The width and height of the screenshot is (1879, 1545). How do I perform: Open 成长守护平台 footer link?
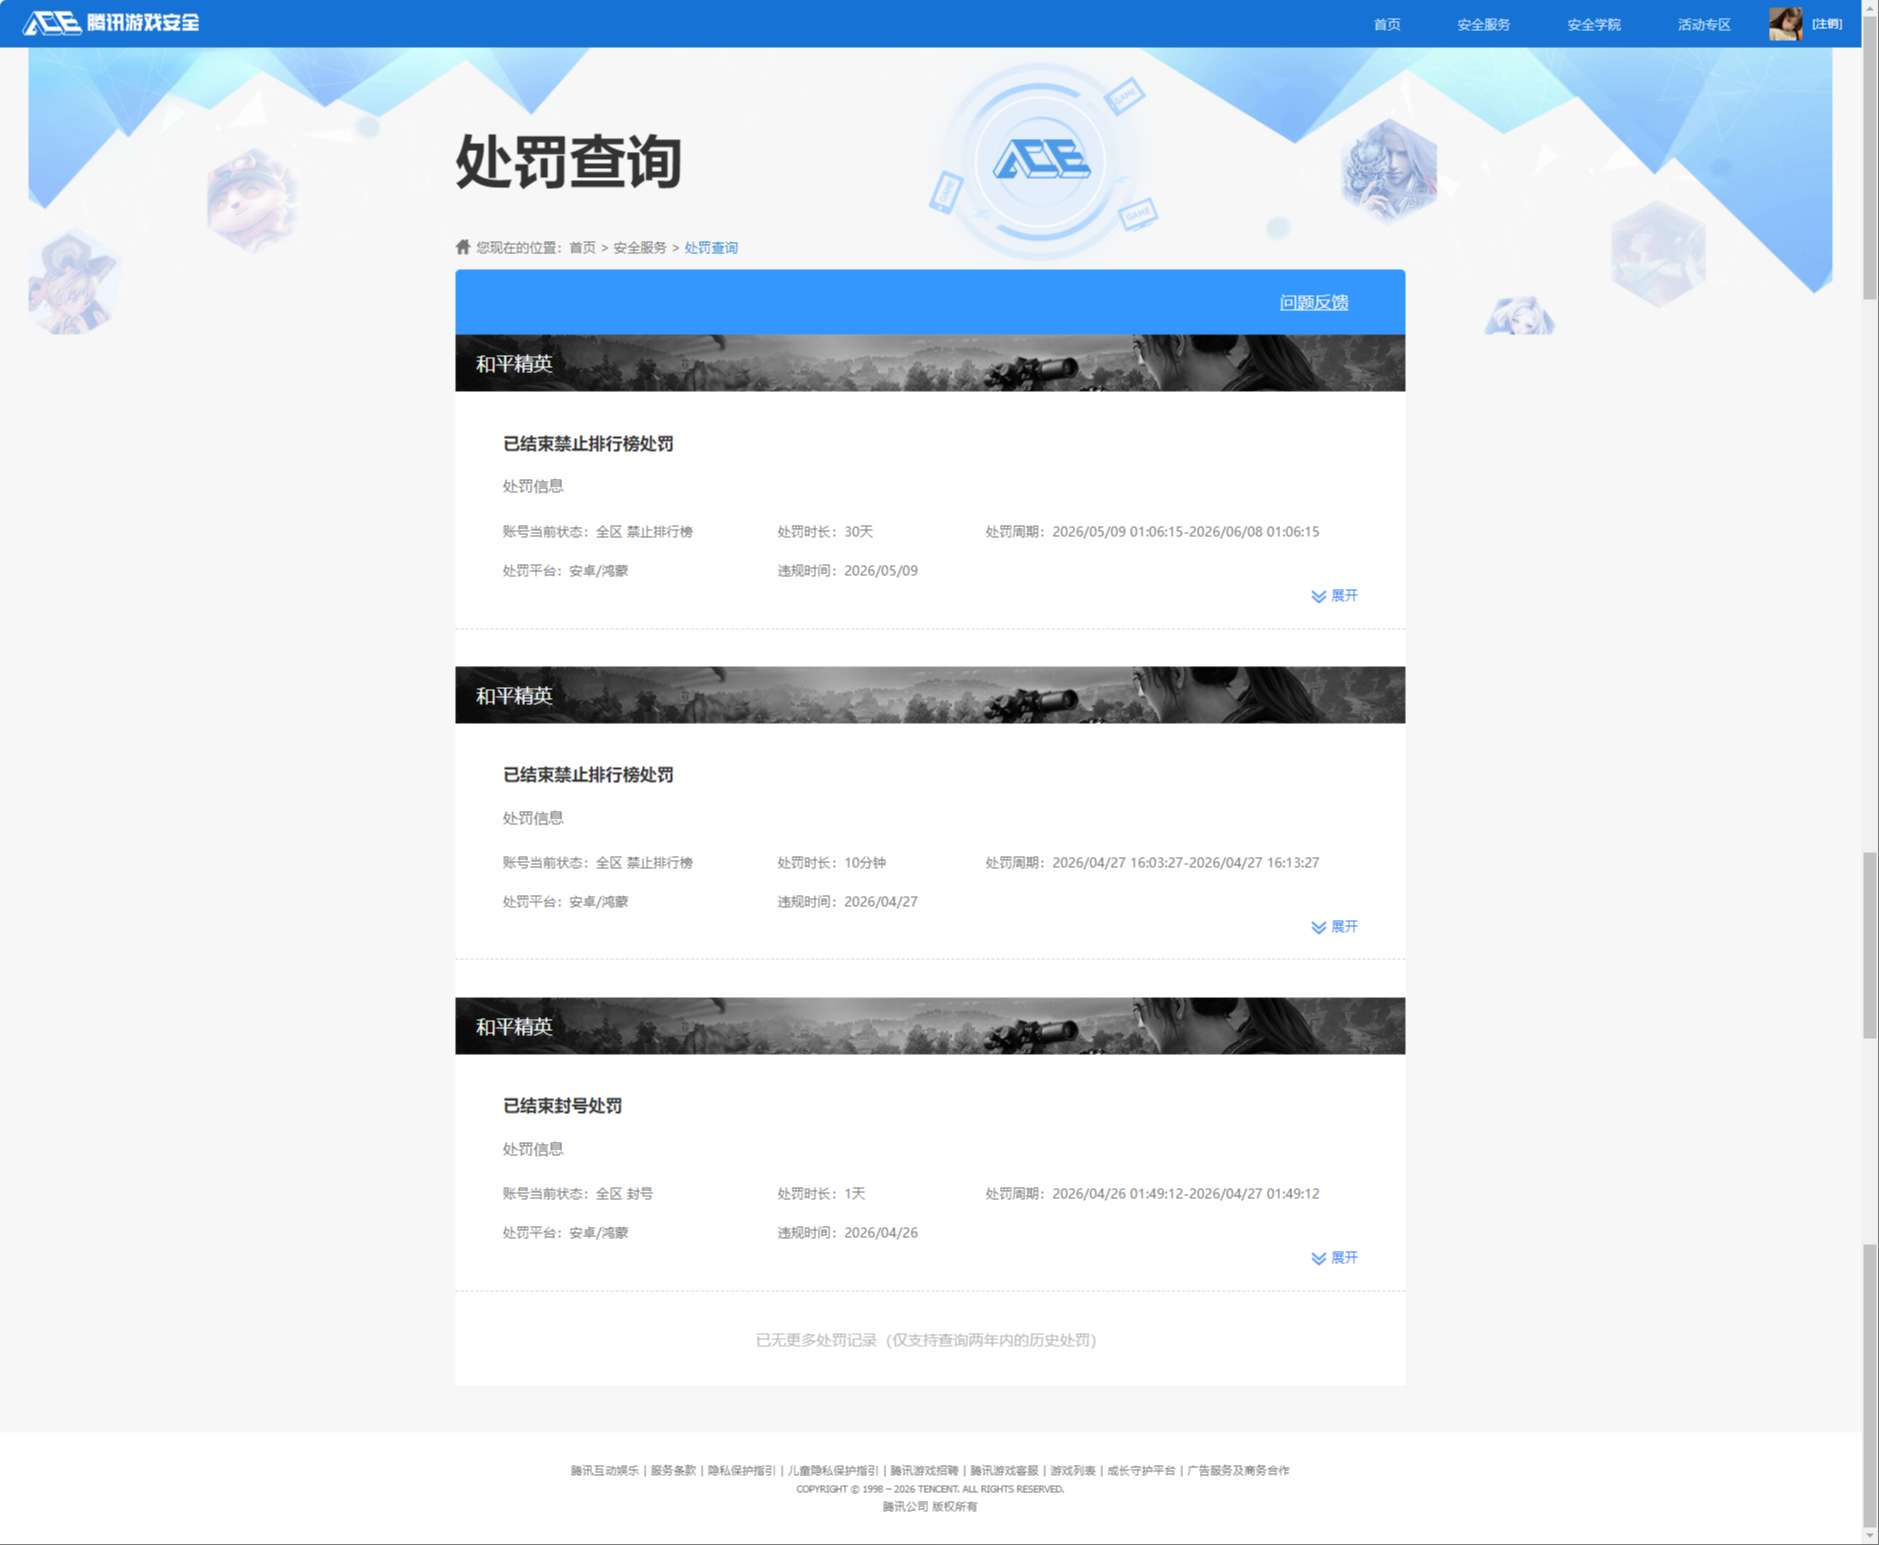pyautogui.click(x=1141, y=1471)
